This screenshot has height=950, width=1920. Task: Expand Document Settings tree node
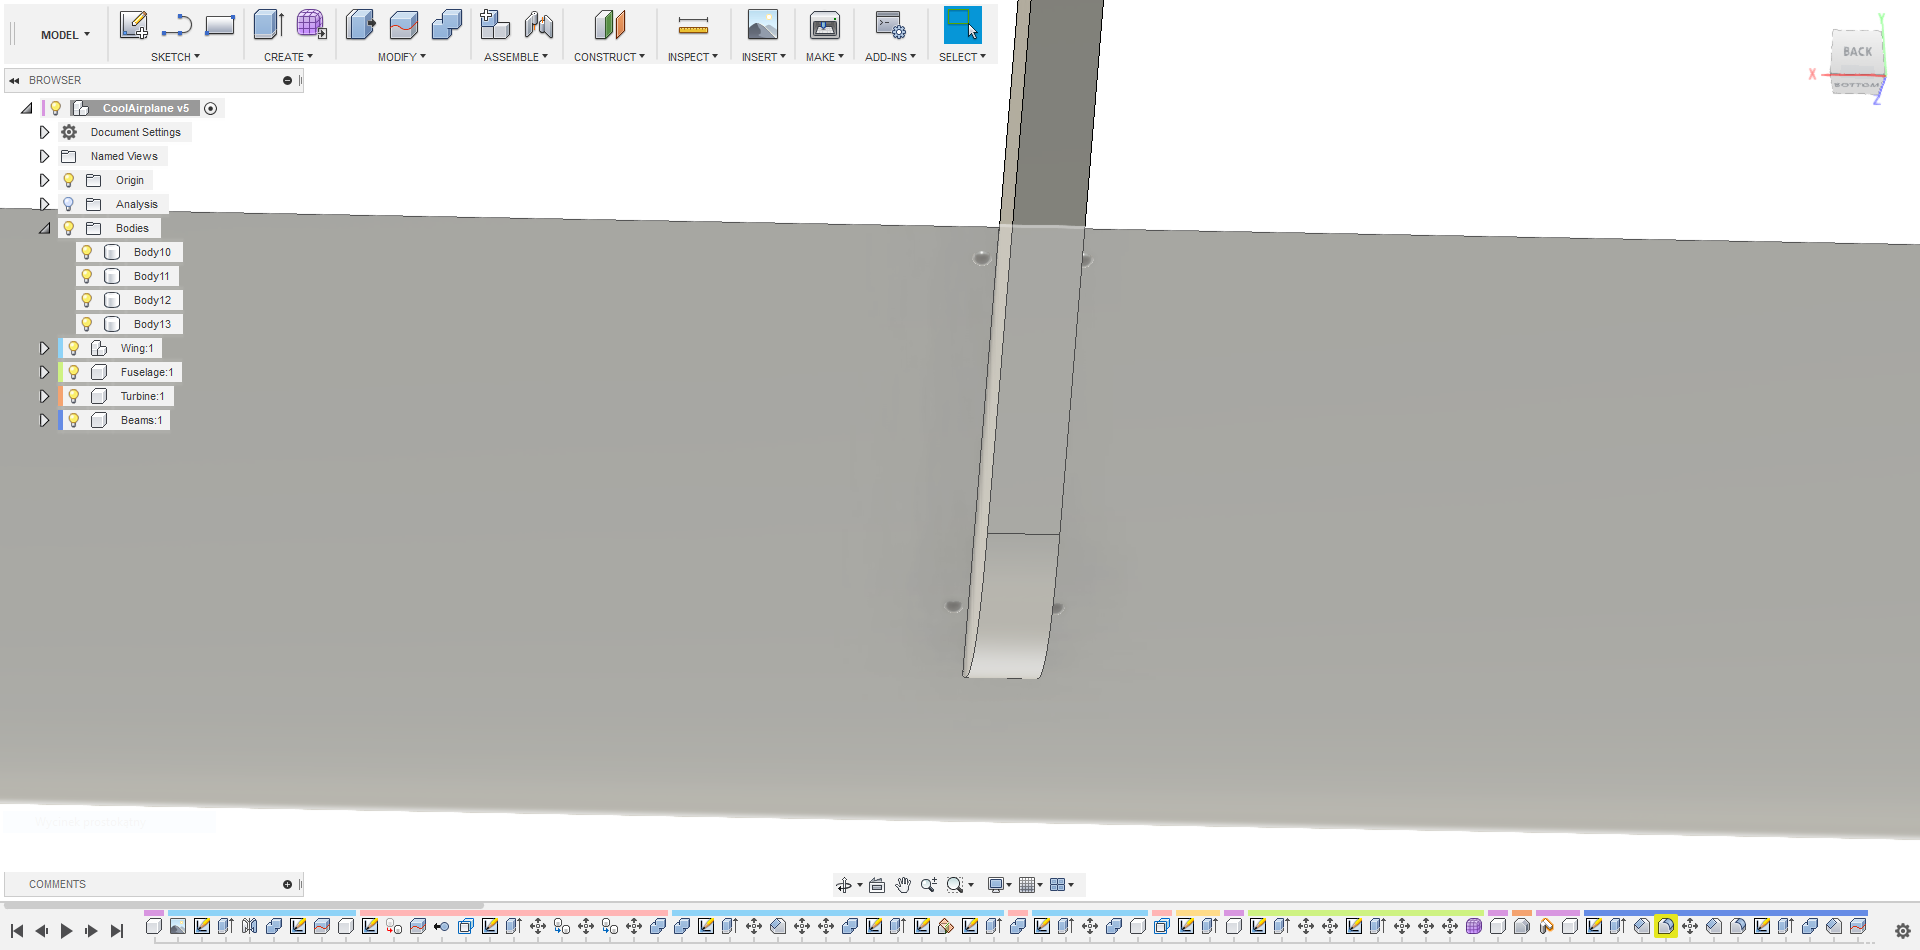[44, 132]
